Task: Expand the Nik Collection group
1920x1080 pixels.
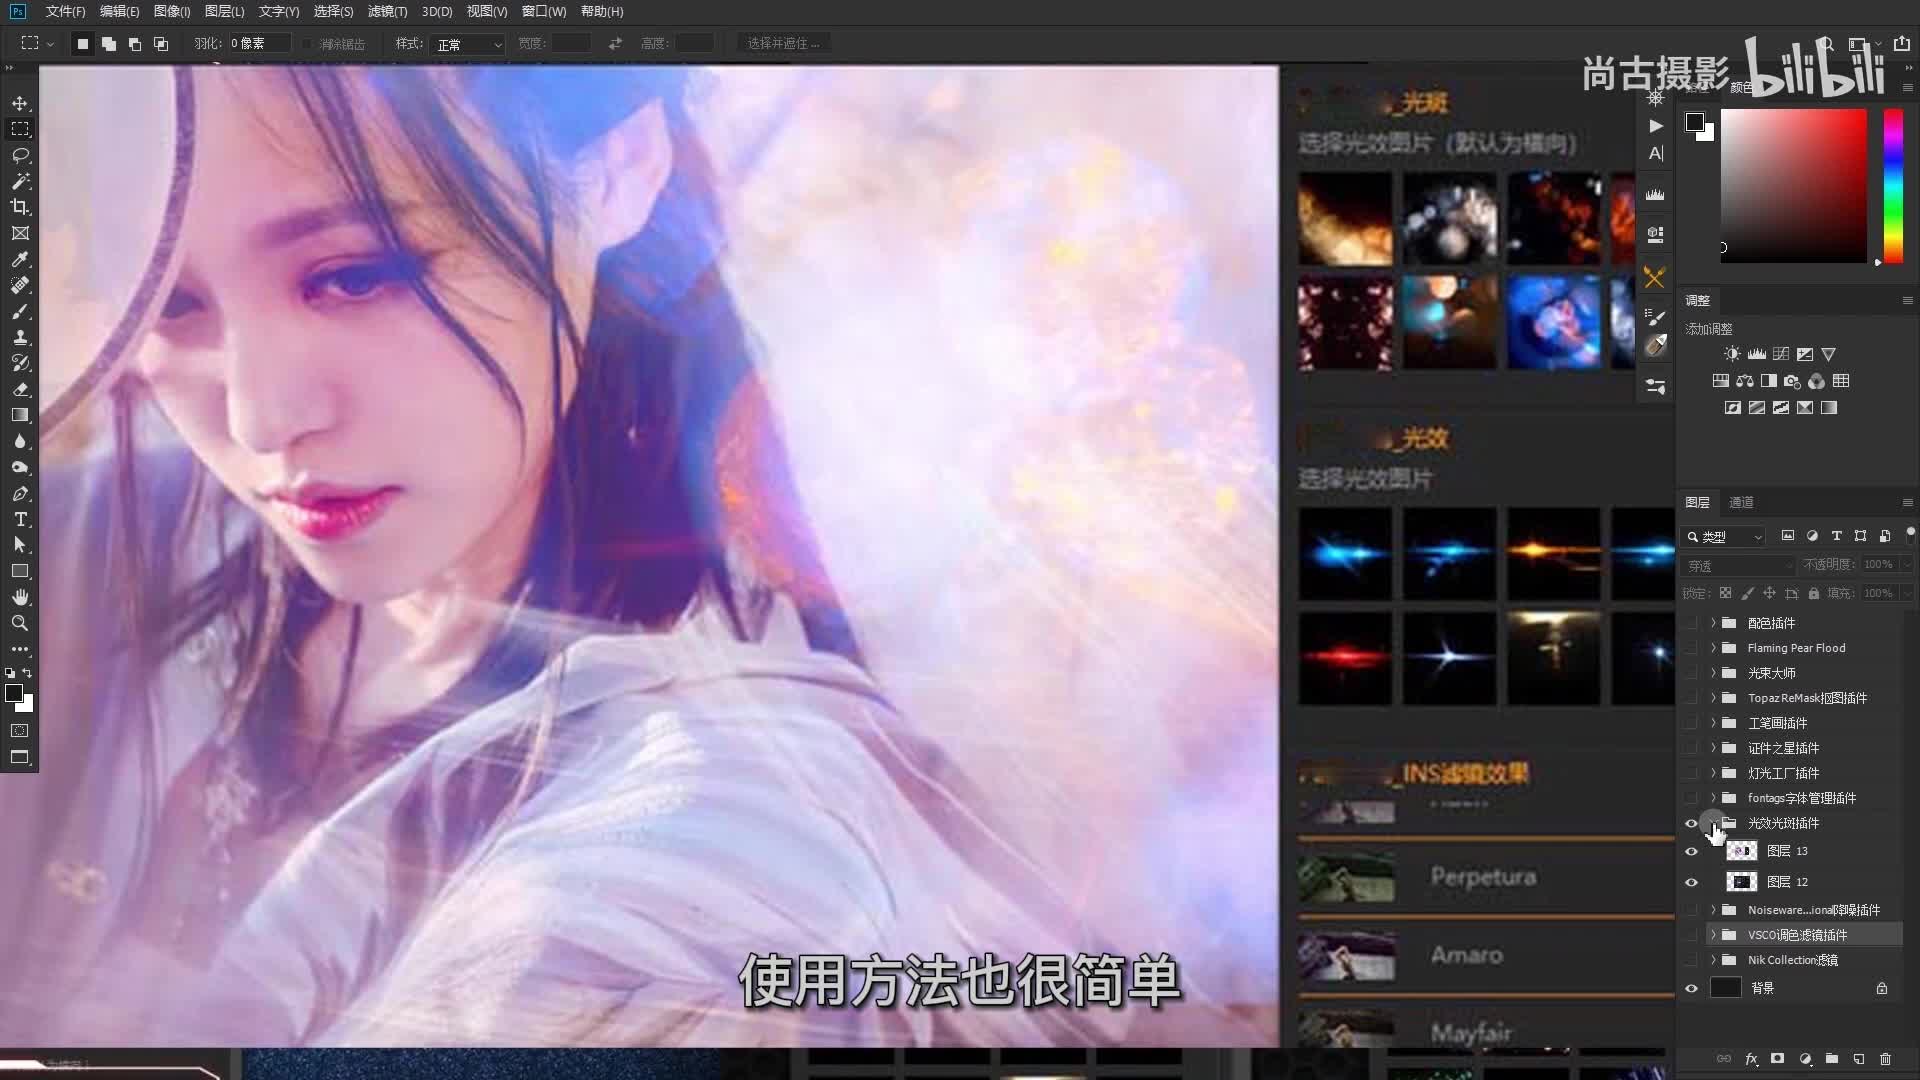Action: pyautogui.click(x=1713, y=960)
